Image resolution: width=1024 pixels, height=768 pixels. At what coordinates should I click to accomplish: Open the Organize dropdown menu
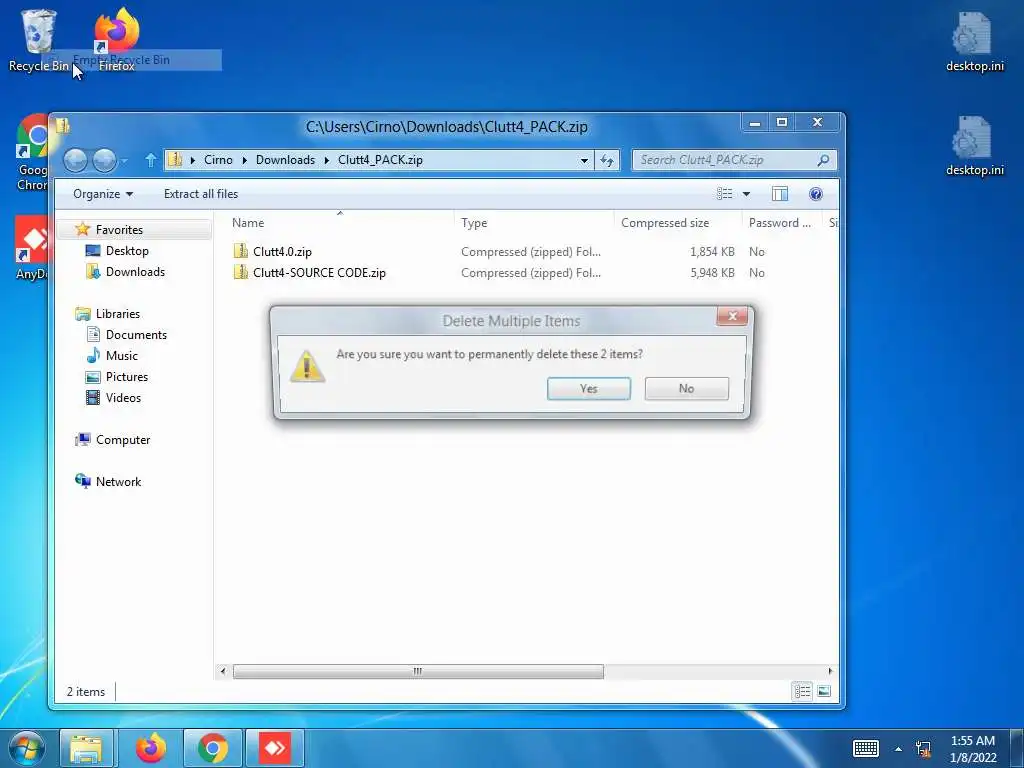(103, 194)
